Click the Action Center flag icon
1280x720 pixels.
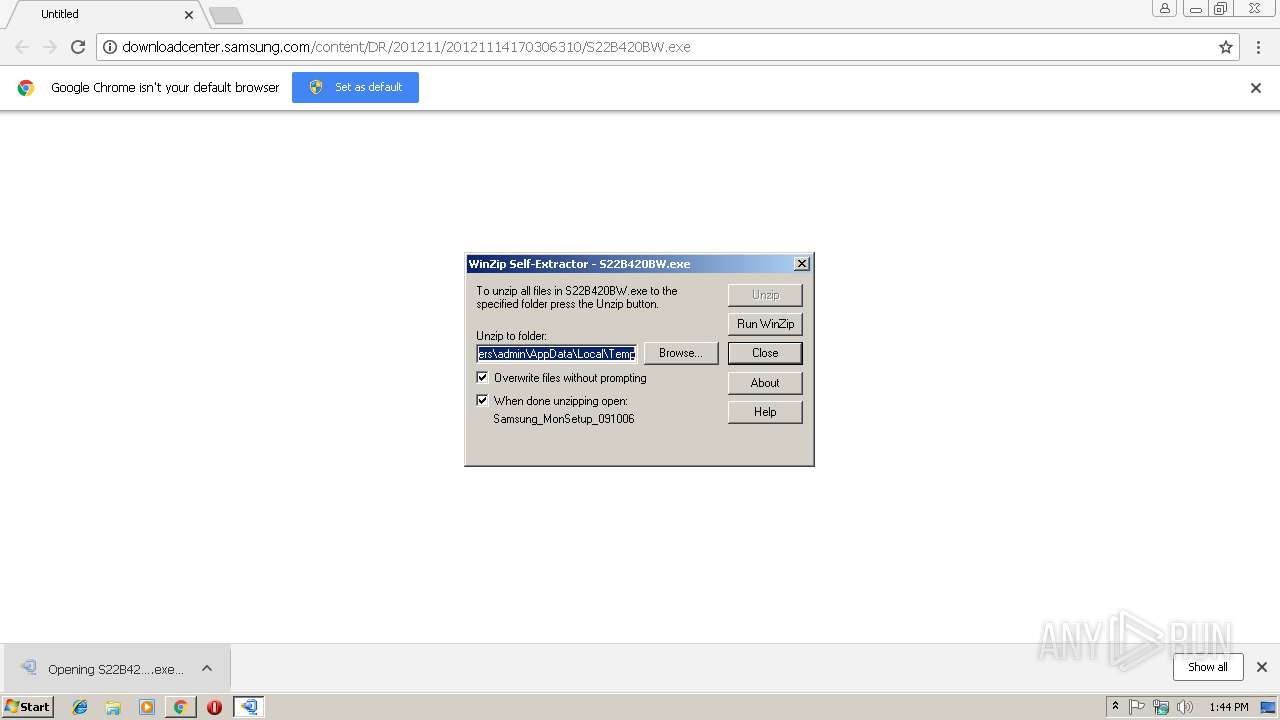[x=1137, y=707]
